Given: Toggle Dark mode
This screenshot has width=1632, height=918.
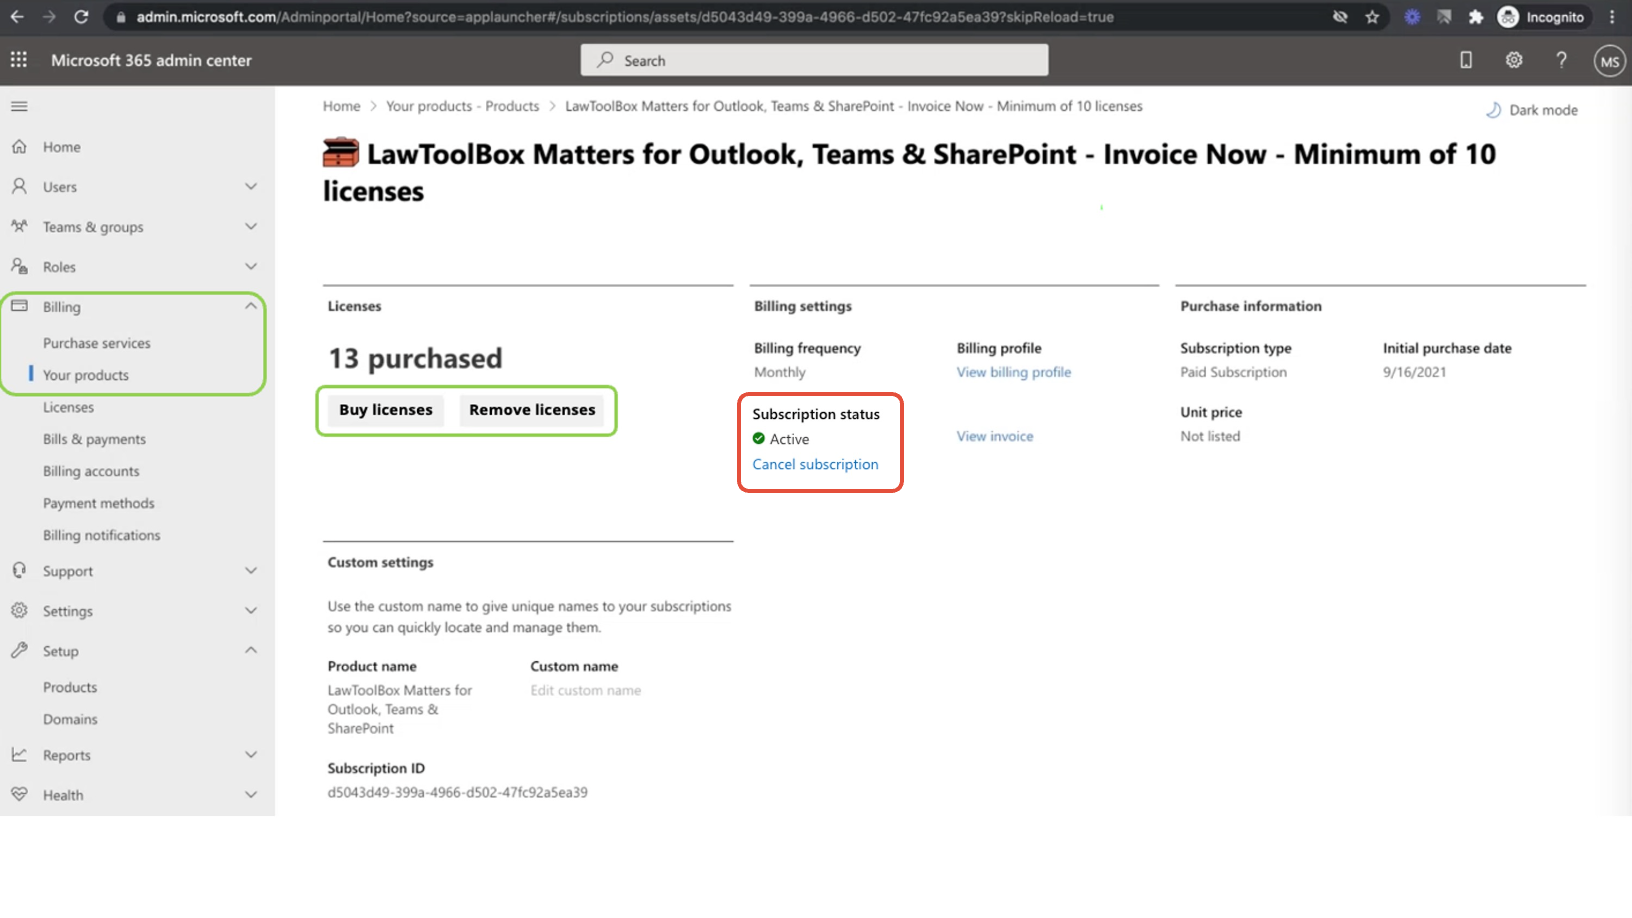Looking at the screenshot, I should pyautogui.click(x=1532, y=110).
